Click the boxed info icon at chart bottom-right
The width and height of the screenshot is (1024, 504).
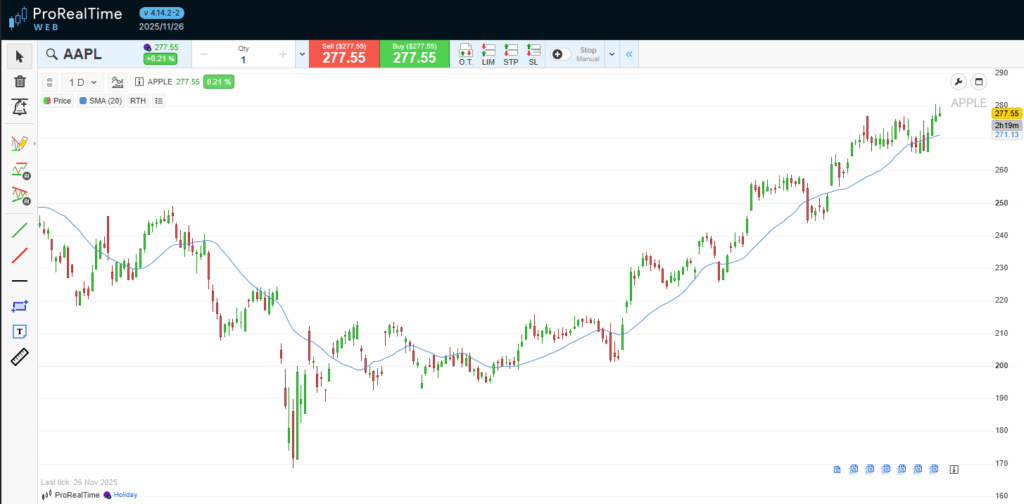click(x=954, y=469)
